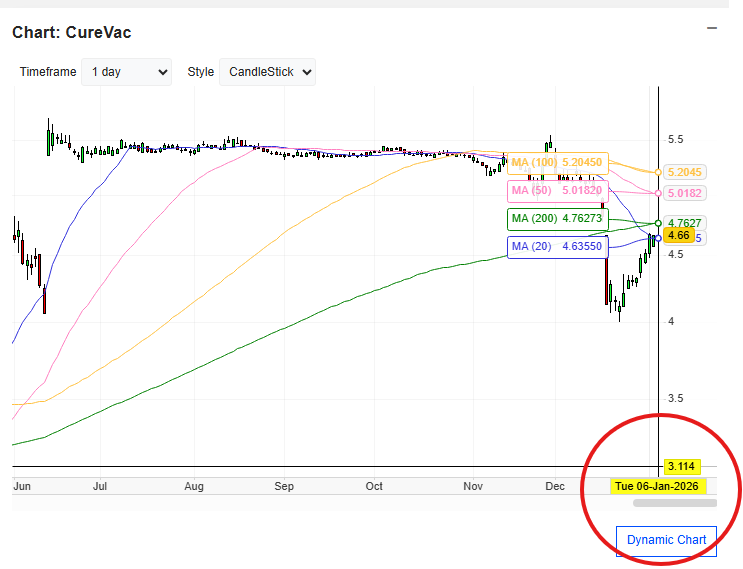Screen dimensions: 743x569
Task: Click the Tue 06-Jan-2026 date label
Action: pos(657,486)
